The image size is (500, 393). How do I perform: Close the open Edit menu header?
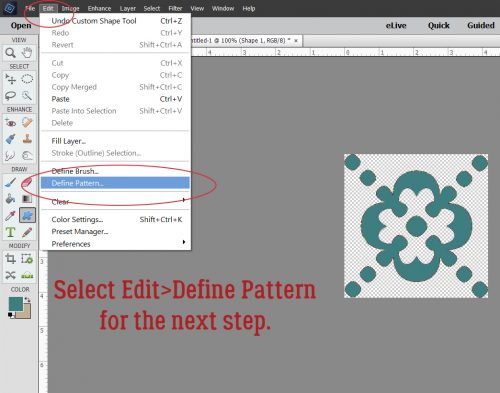tap(48, 8)
